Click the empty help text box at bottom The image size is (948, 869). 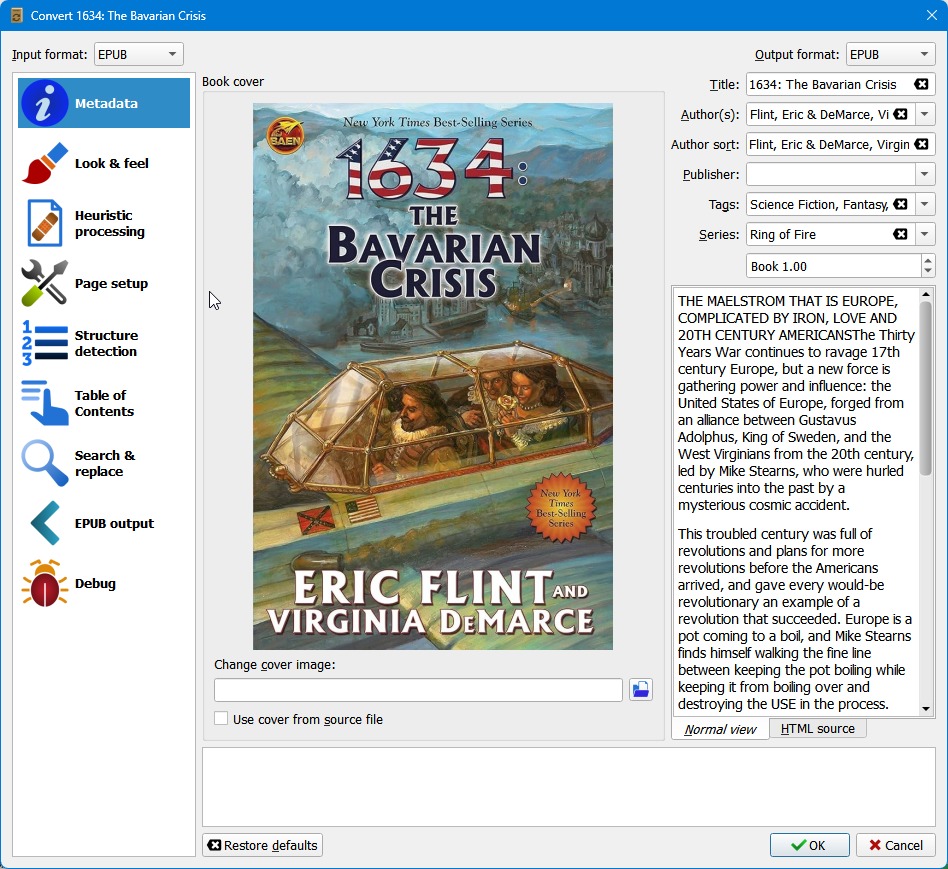pos(568,787)
